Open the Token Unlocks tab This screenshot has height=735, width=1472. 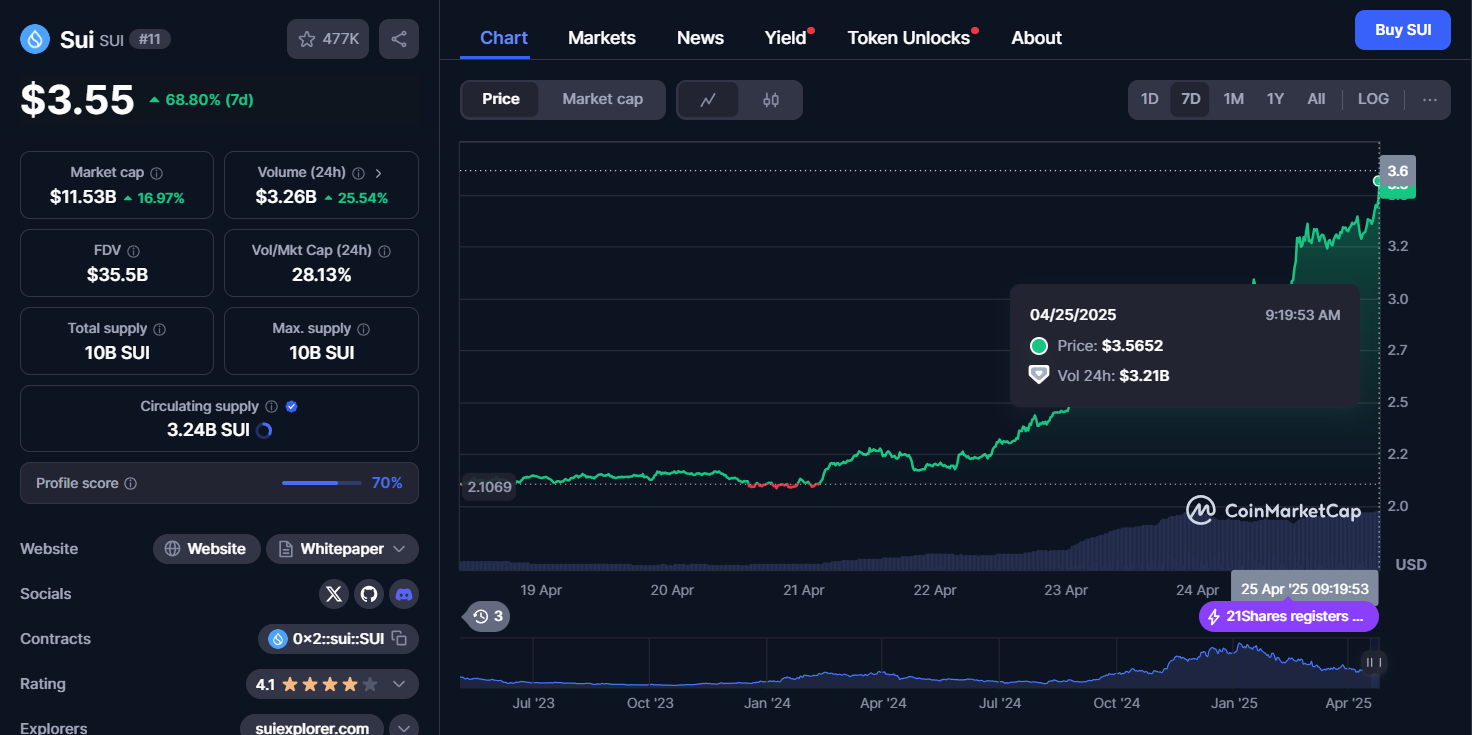[908, 38]
